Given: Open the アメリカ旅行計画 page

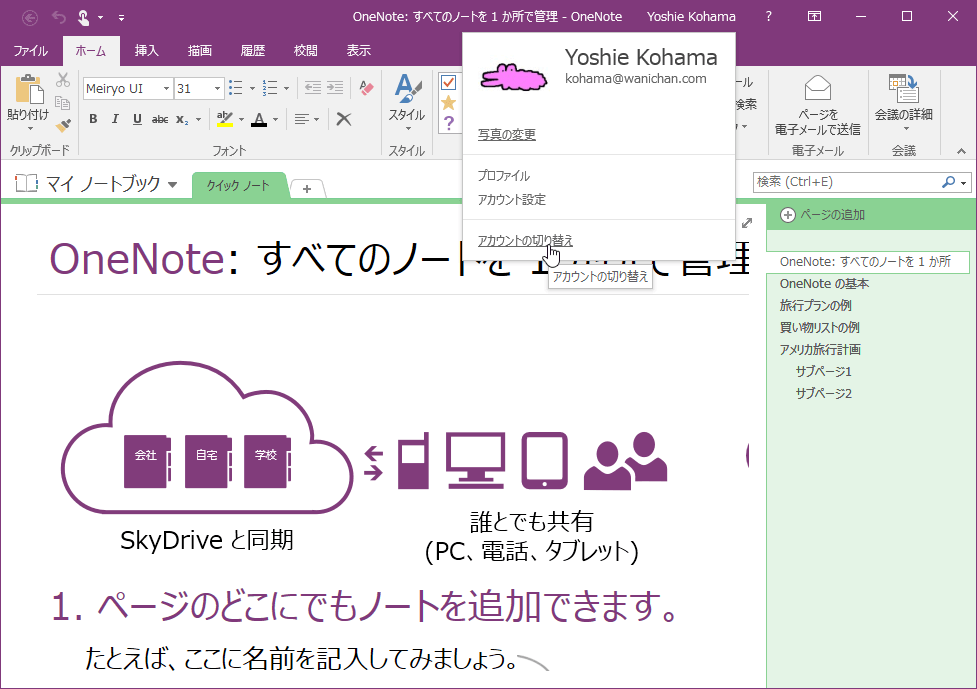Looking at the screenshot, I should click(820, 349).
